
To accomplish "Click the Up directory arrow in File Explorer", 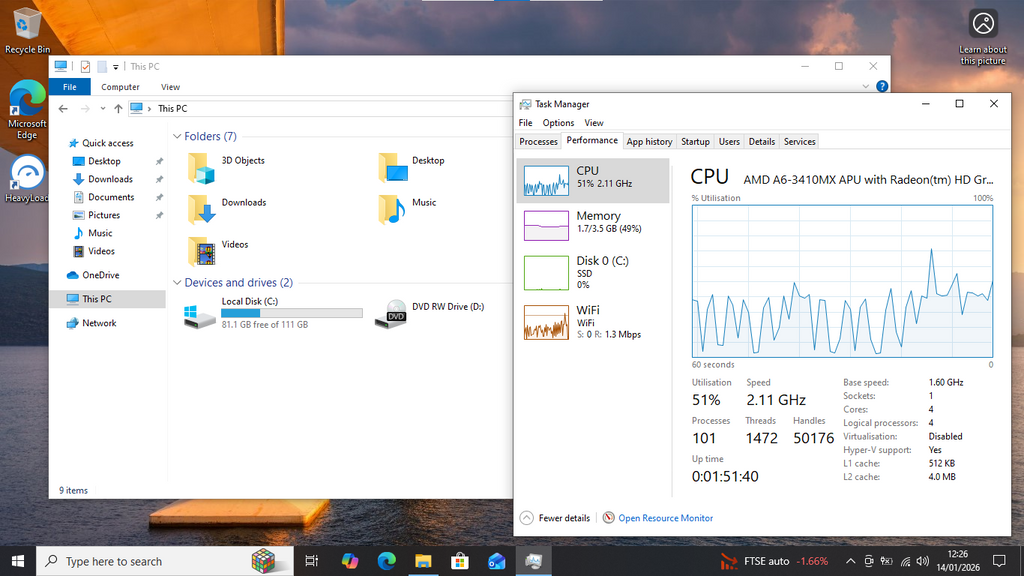I will [x=118, y=108].
